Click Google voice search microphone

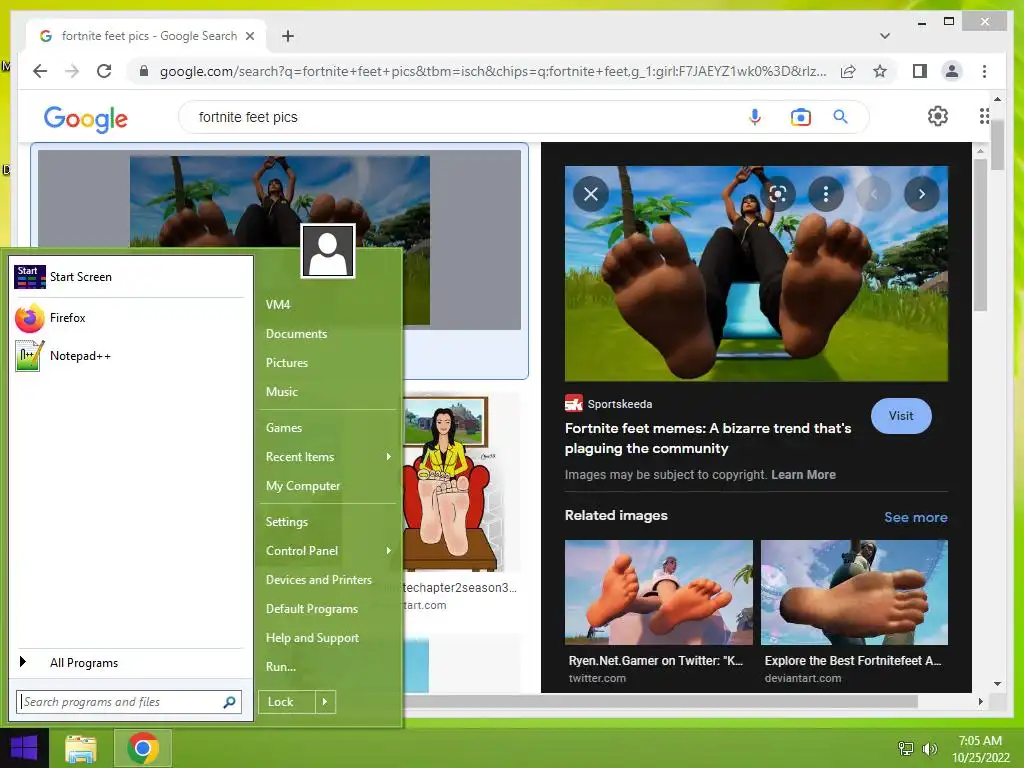click(x=755, y=117)
